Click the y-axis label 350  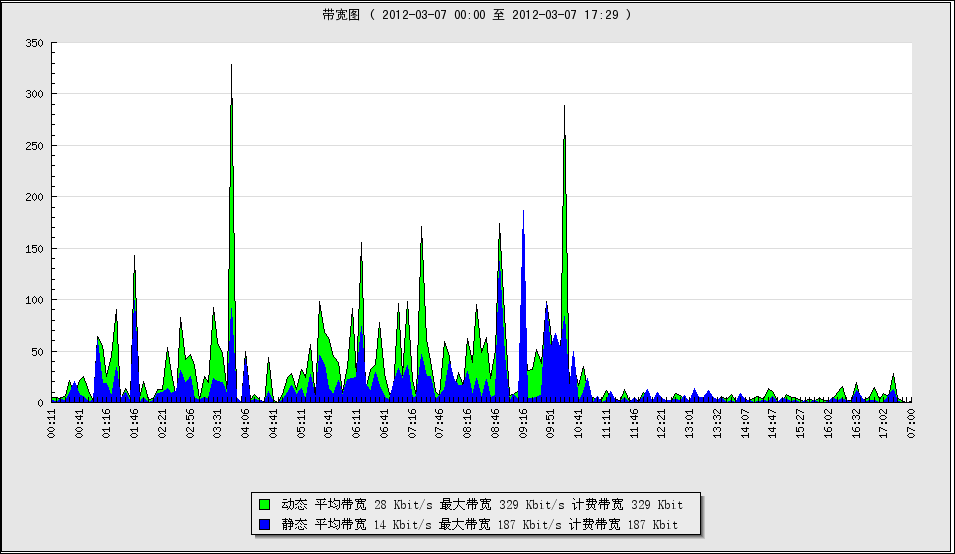point(34,43)
